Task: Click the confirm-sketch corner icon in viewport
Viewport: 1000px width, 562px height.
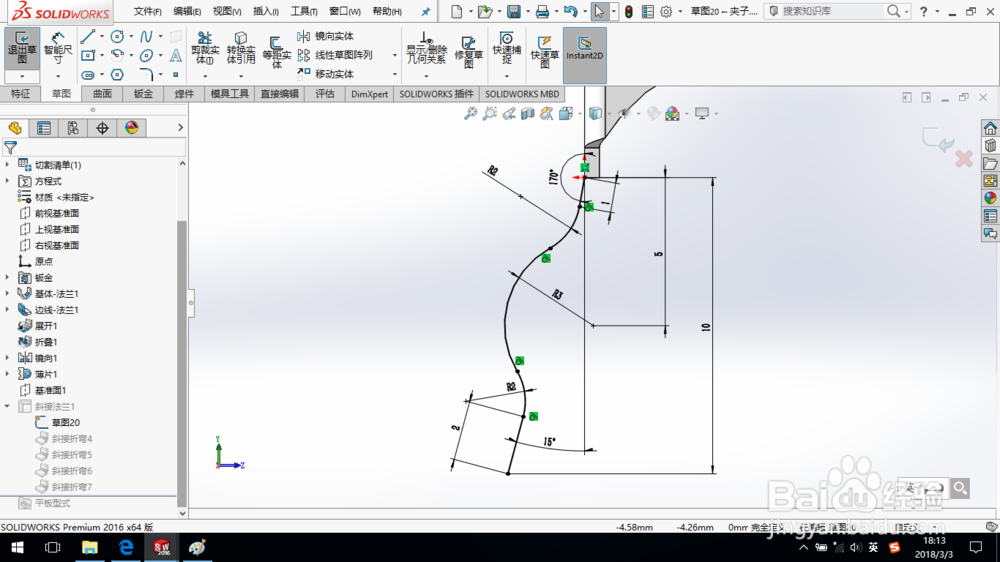Action: [938, 139]
